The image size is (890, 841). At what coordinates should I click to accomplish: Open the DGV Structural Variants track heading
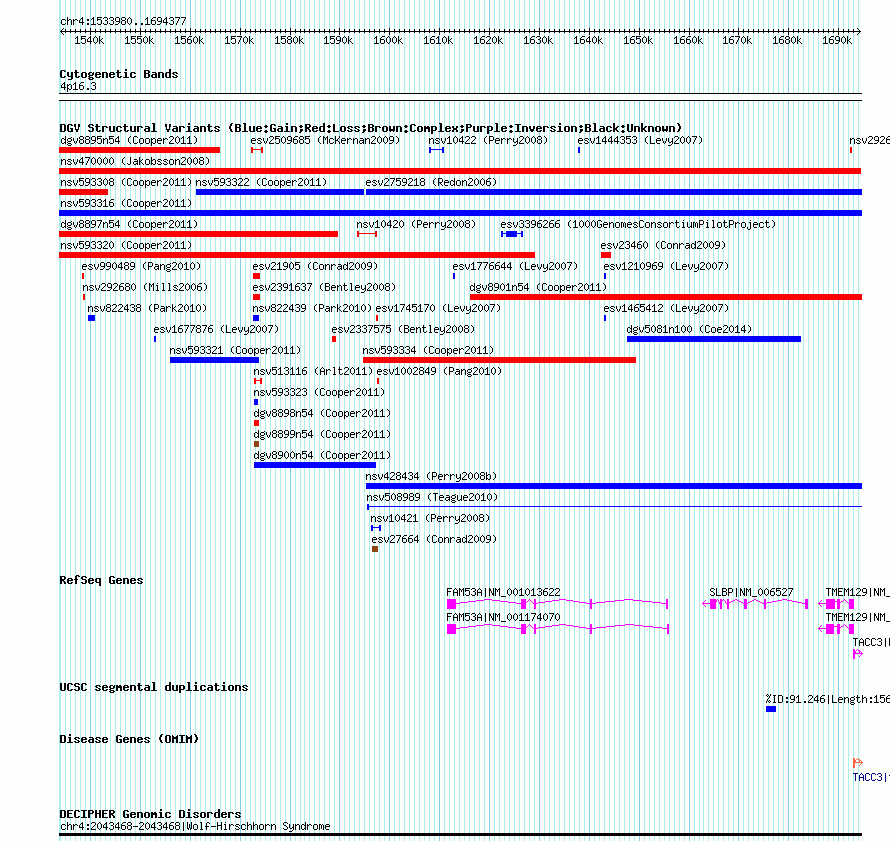(x=371, y=128)
